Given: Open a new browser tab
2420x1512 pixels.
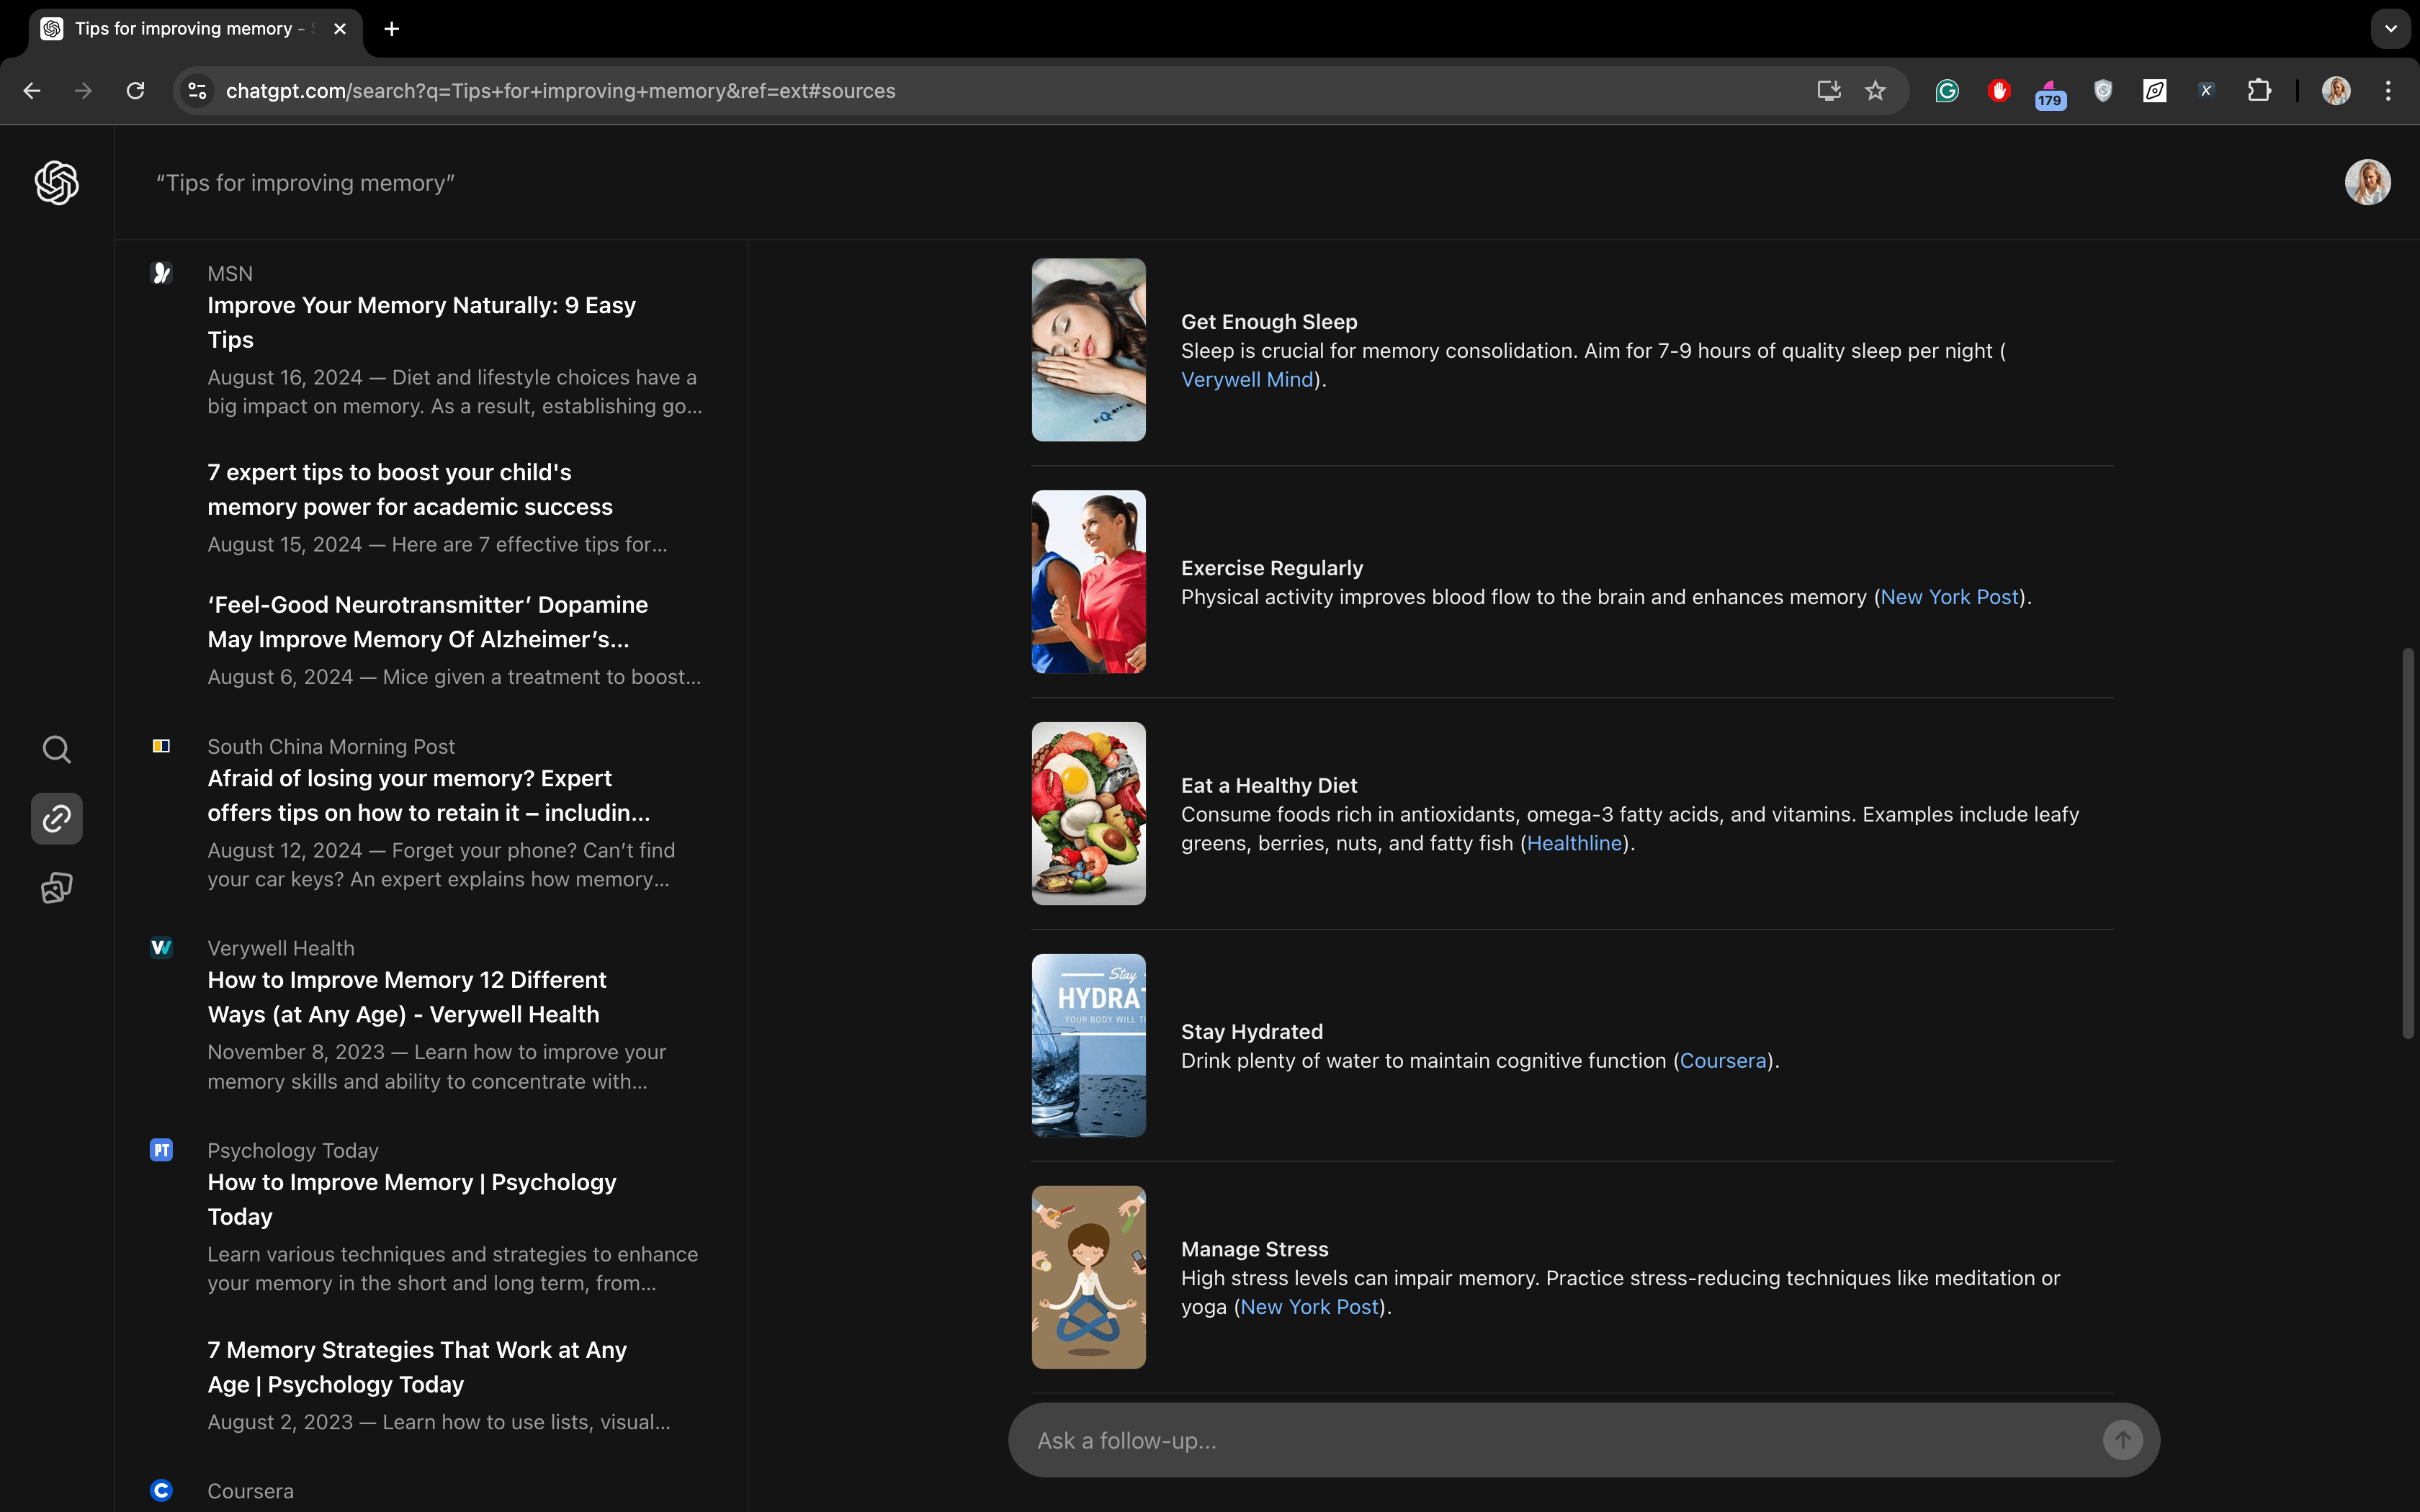Looking at the screenshot, I should click(392, 29).
